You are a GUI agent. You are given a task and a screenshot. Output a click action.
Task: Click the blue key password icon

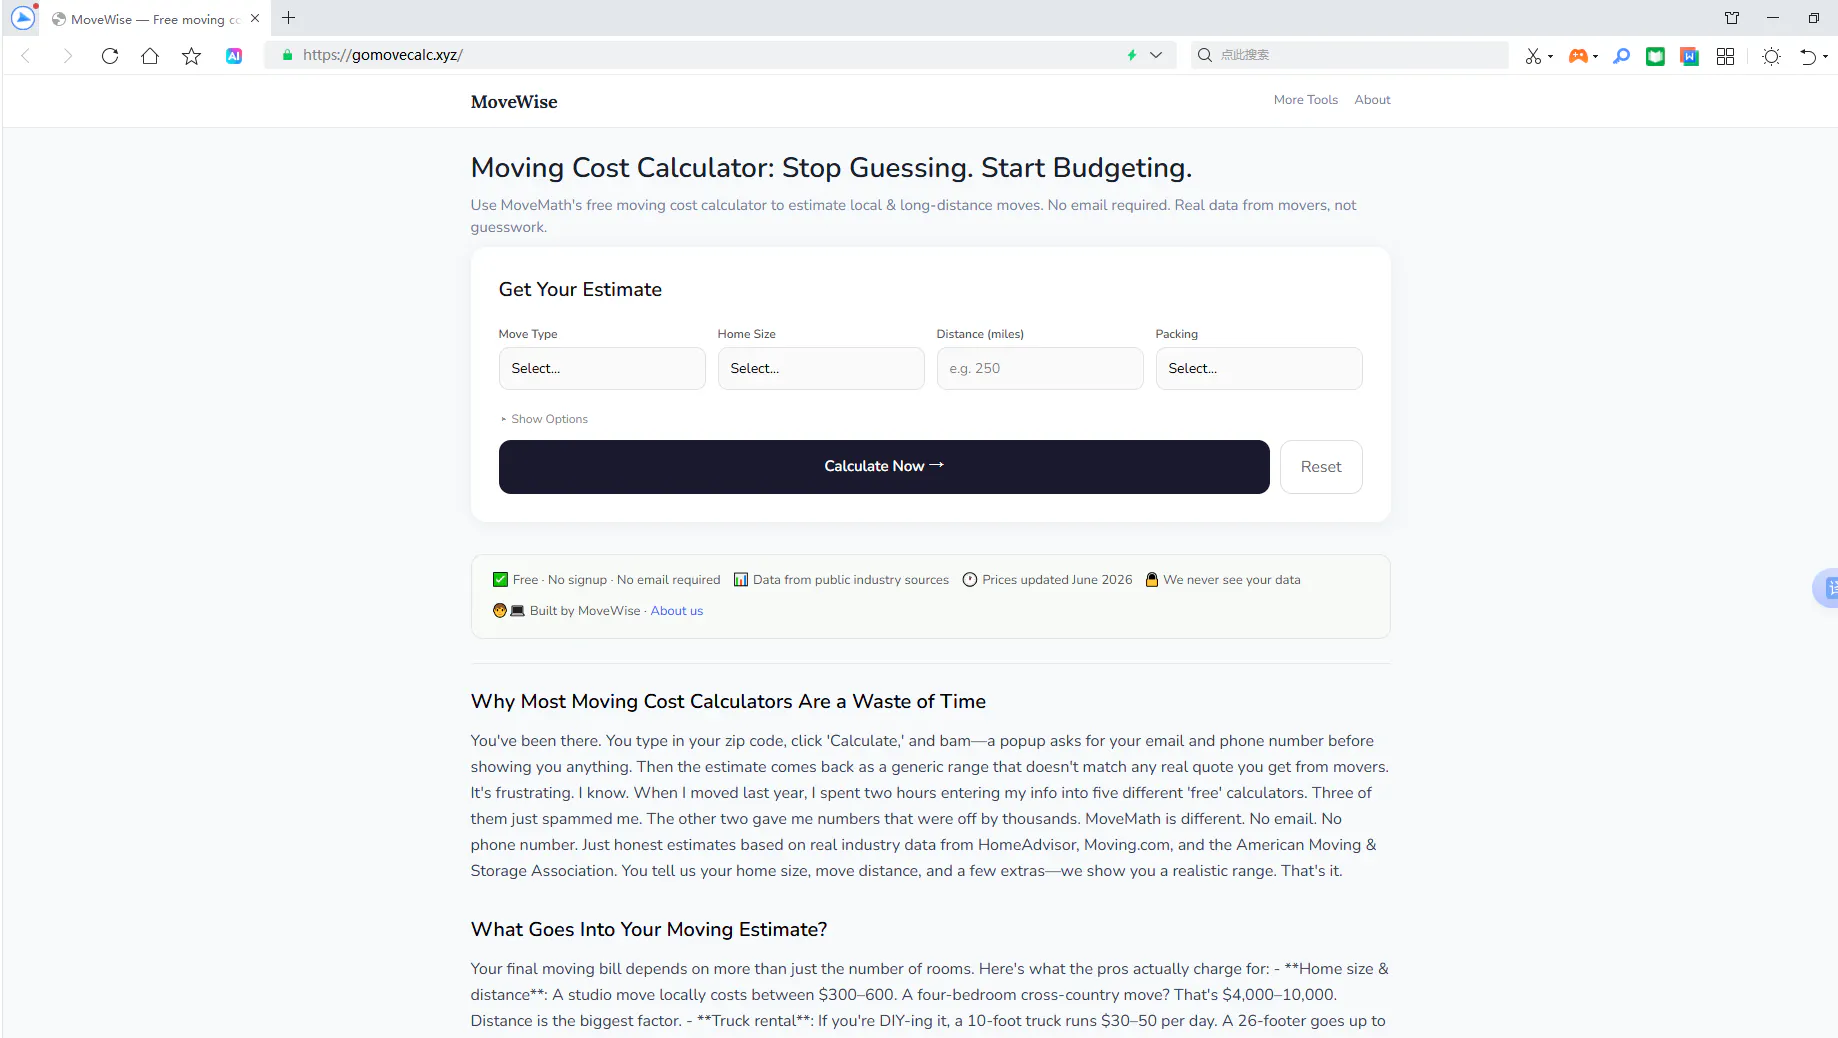(x=1621, y=56)
